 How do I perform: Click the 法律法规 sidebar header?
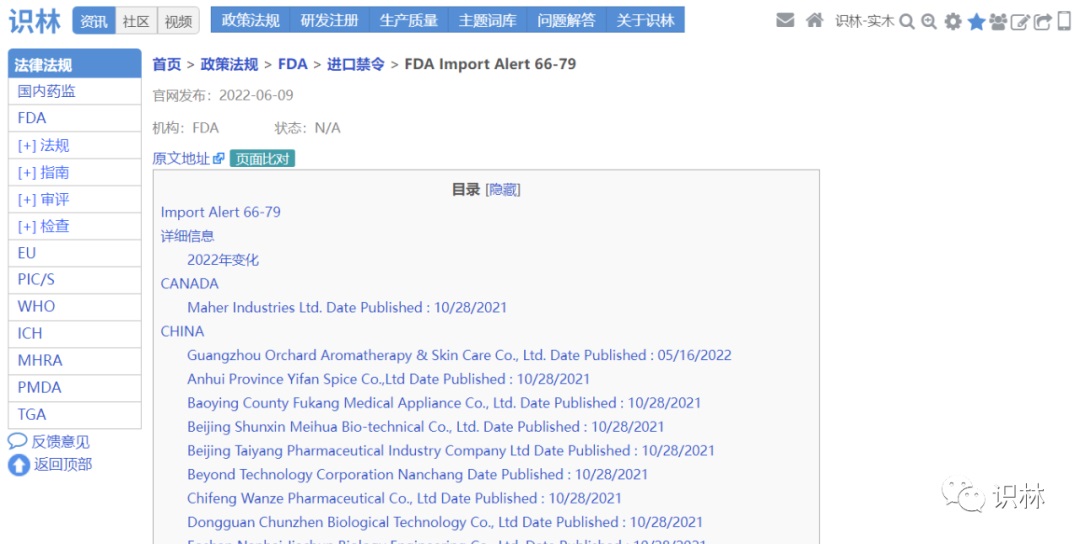point(74,64)
